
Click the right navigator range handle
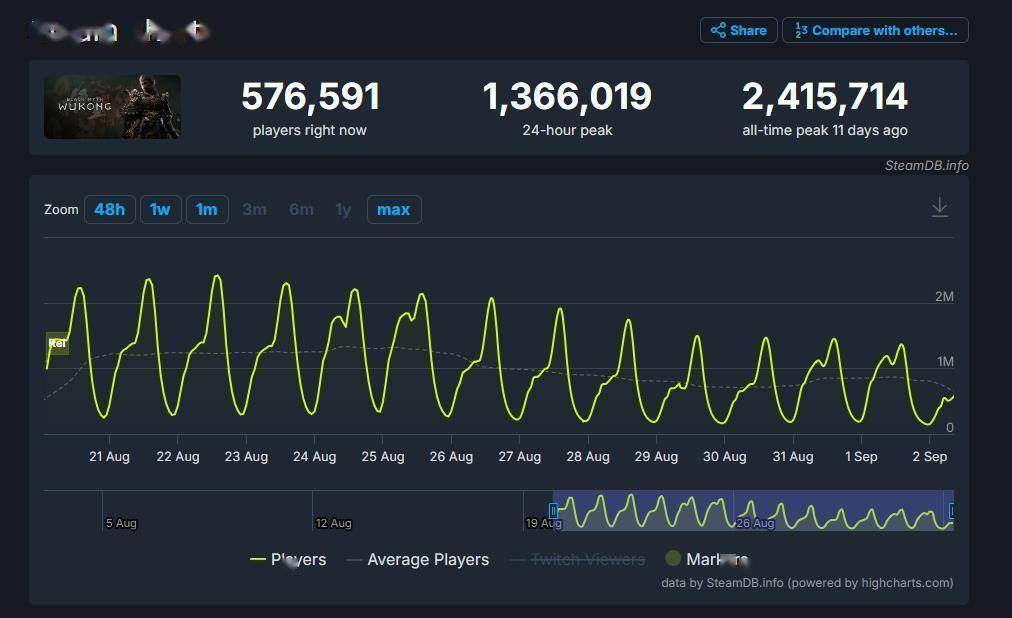[x=951, y=511]
